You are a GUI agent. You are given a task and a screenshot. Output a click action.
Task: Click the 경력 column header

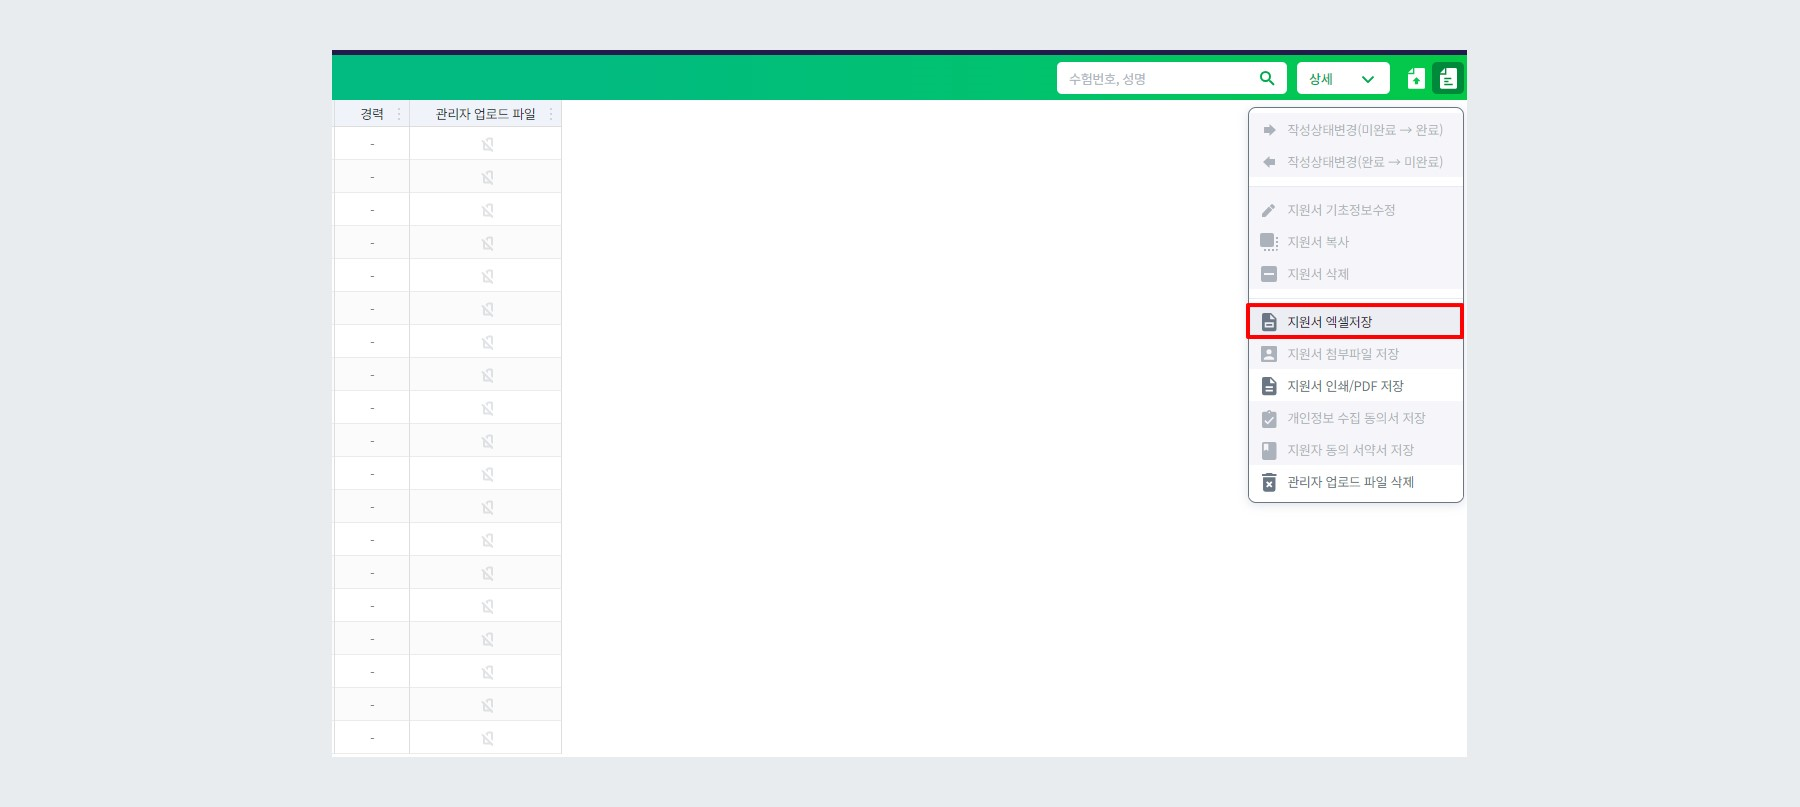[372, 114]
